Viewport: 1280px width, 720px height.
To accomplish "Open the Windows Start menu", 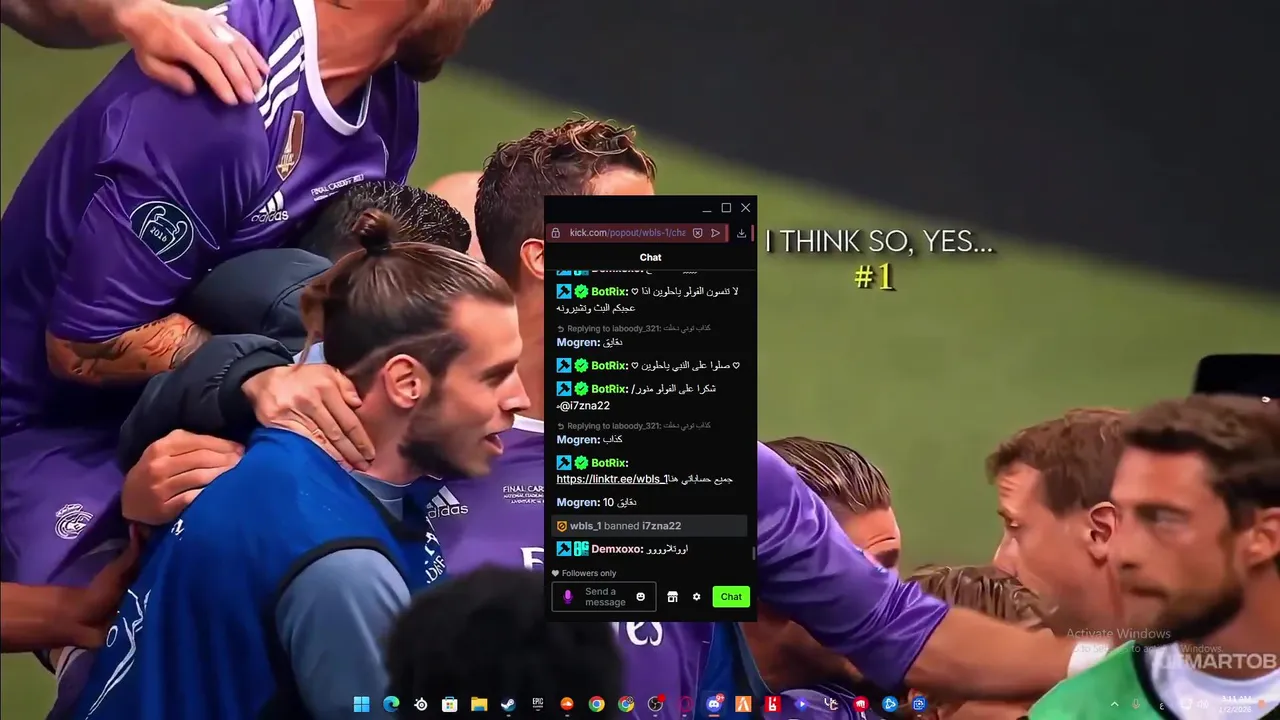I will point(361,704).
